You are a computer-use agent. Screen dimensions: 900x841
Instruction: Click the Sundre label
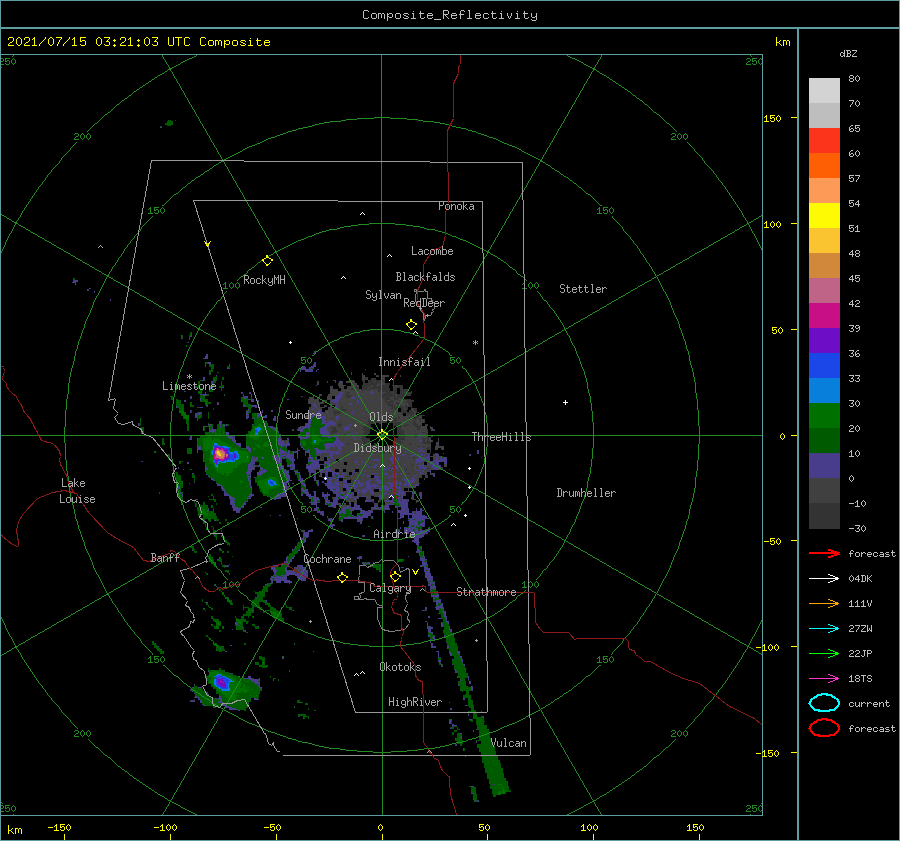click(303, 414)
